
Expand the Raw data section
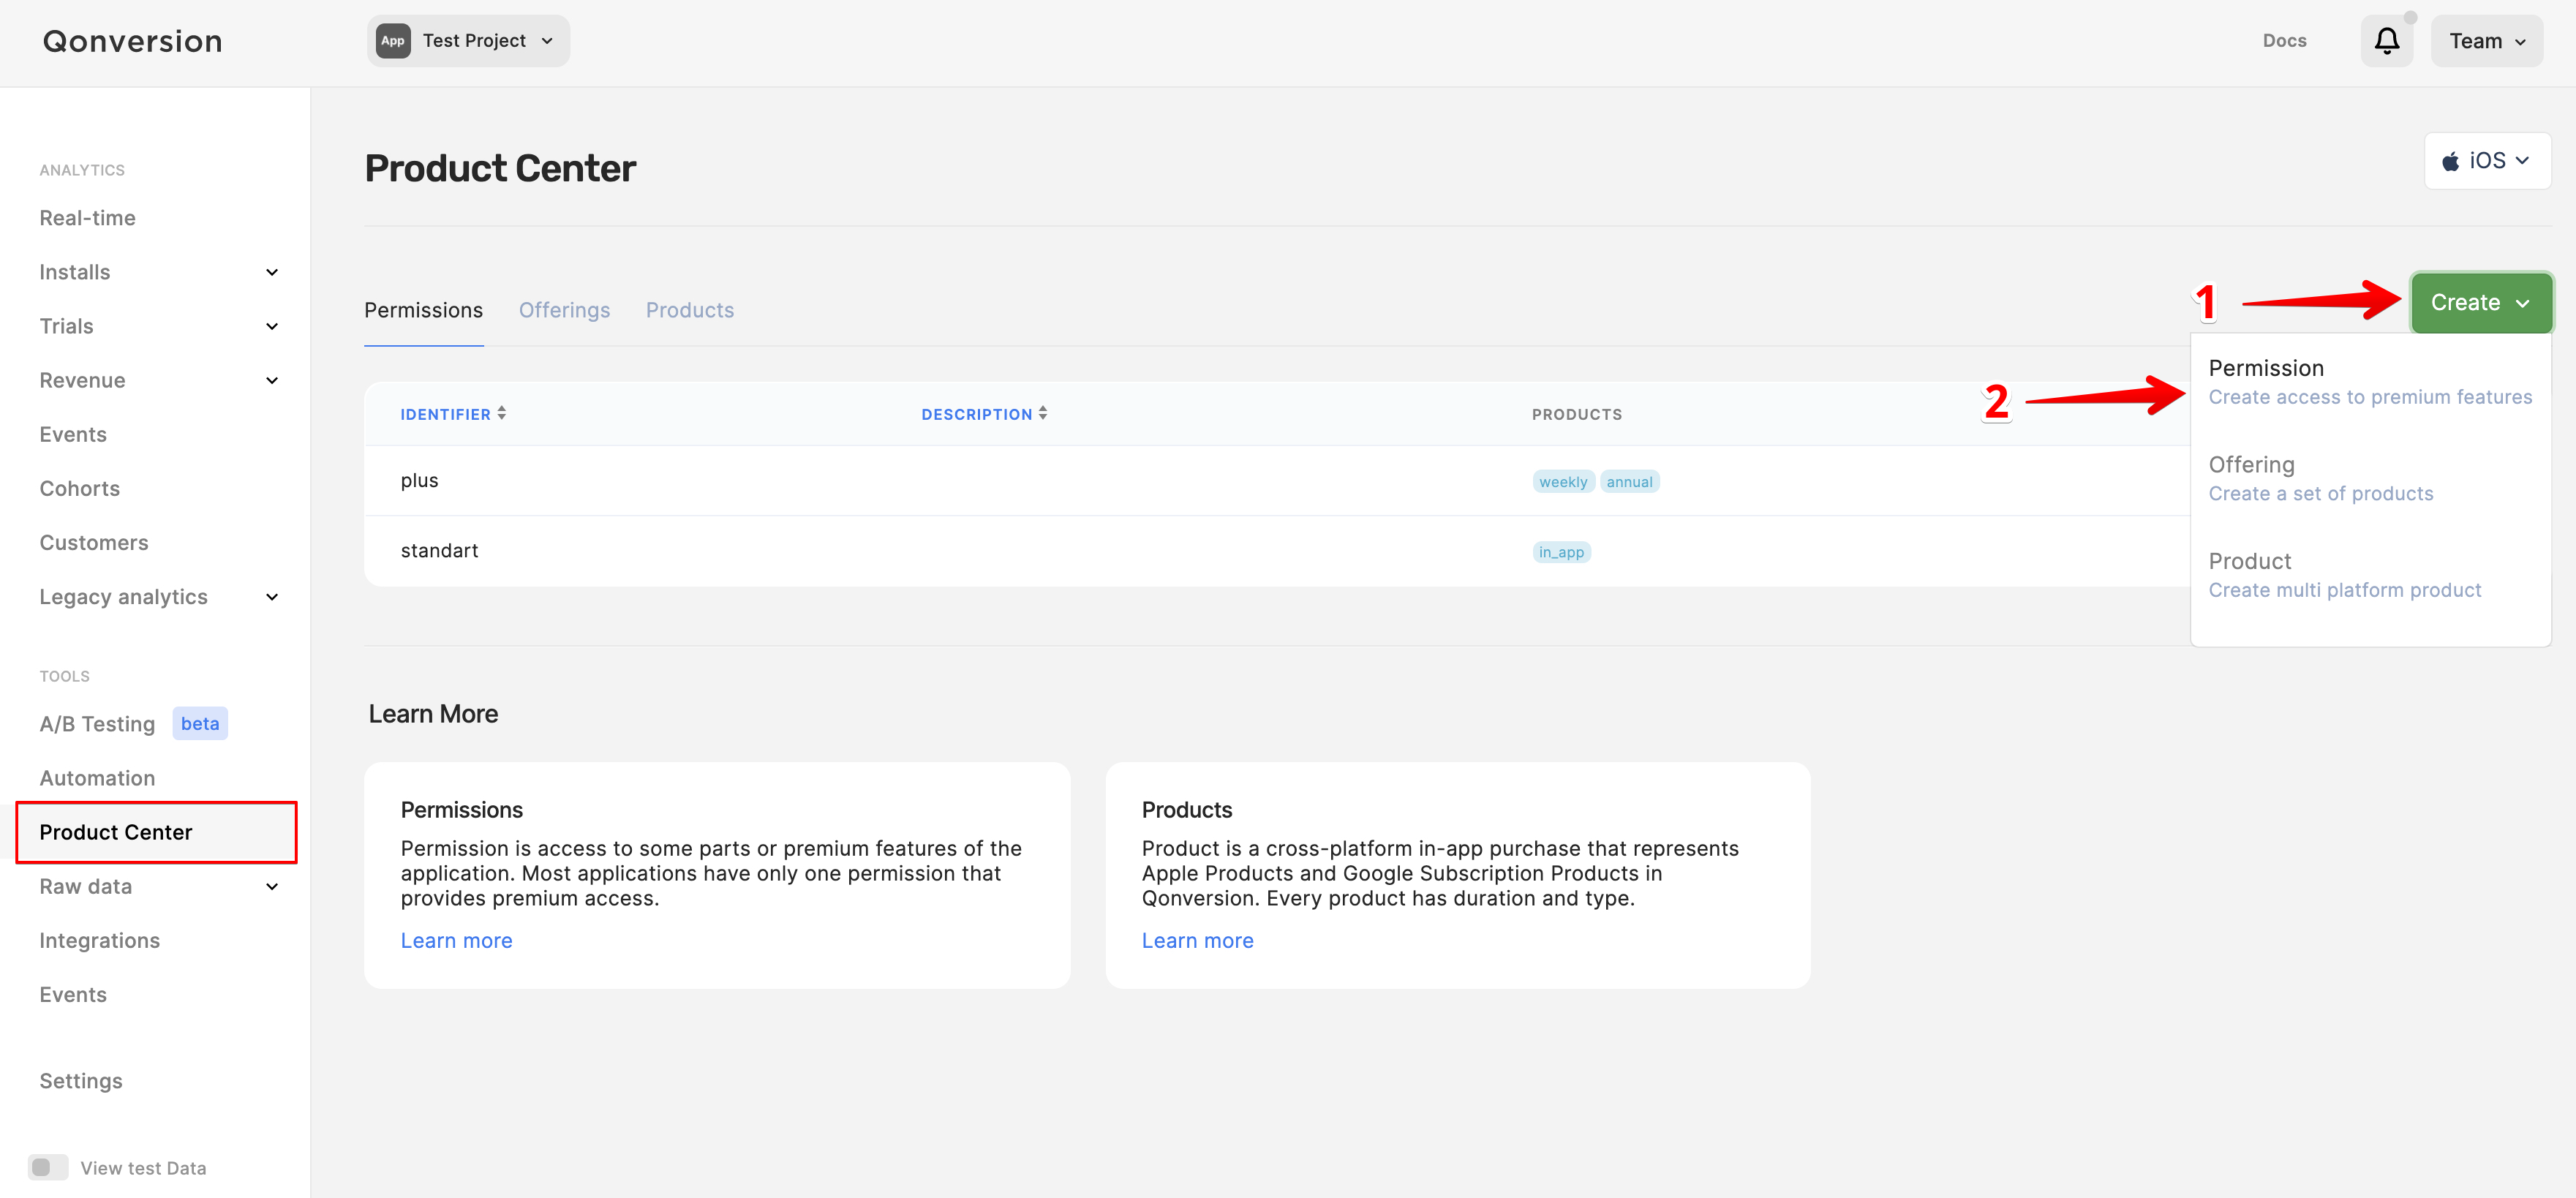pyautogui.click(x=271, y=886)
